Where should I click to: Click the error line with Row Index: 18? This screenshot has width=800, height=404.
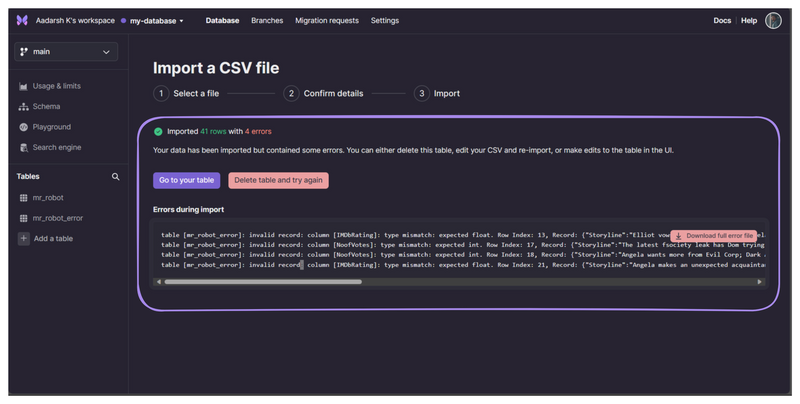pyautogui.click(x=462, y=255)
